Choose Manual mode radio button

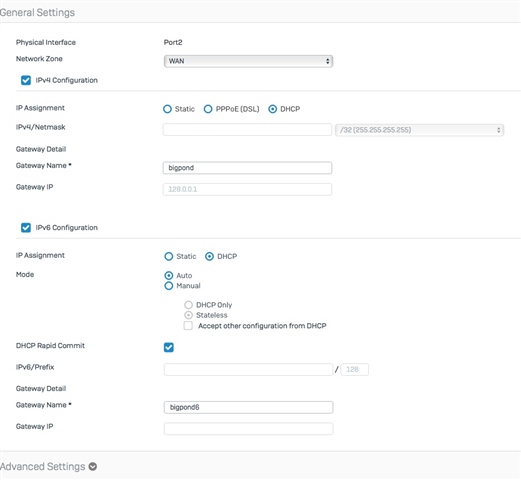point(169,286)
